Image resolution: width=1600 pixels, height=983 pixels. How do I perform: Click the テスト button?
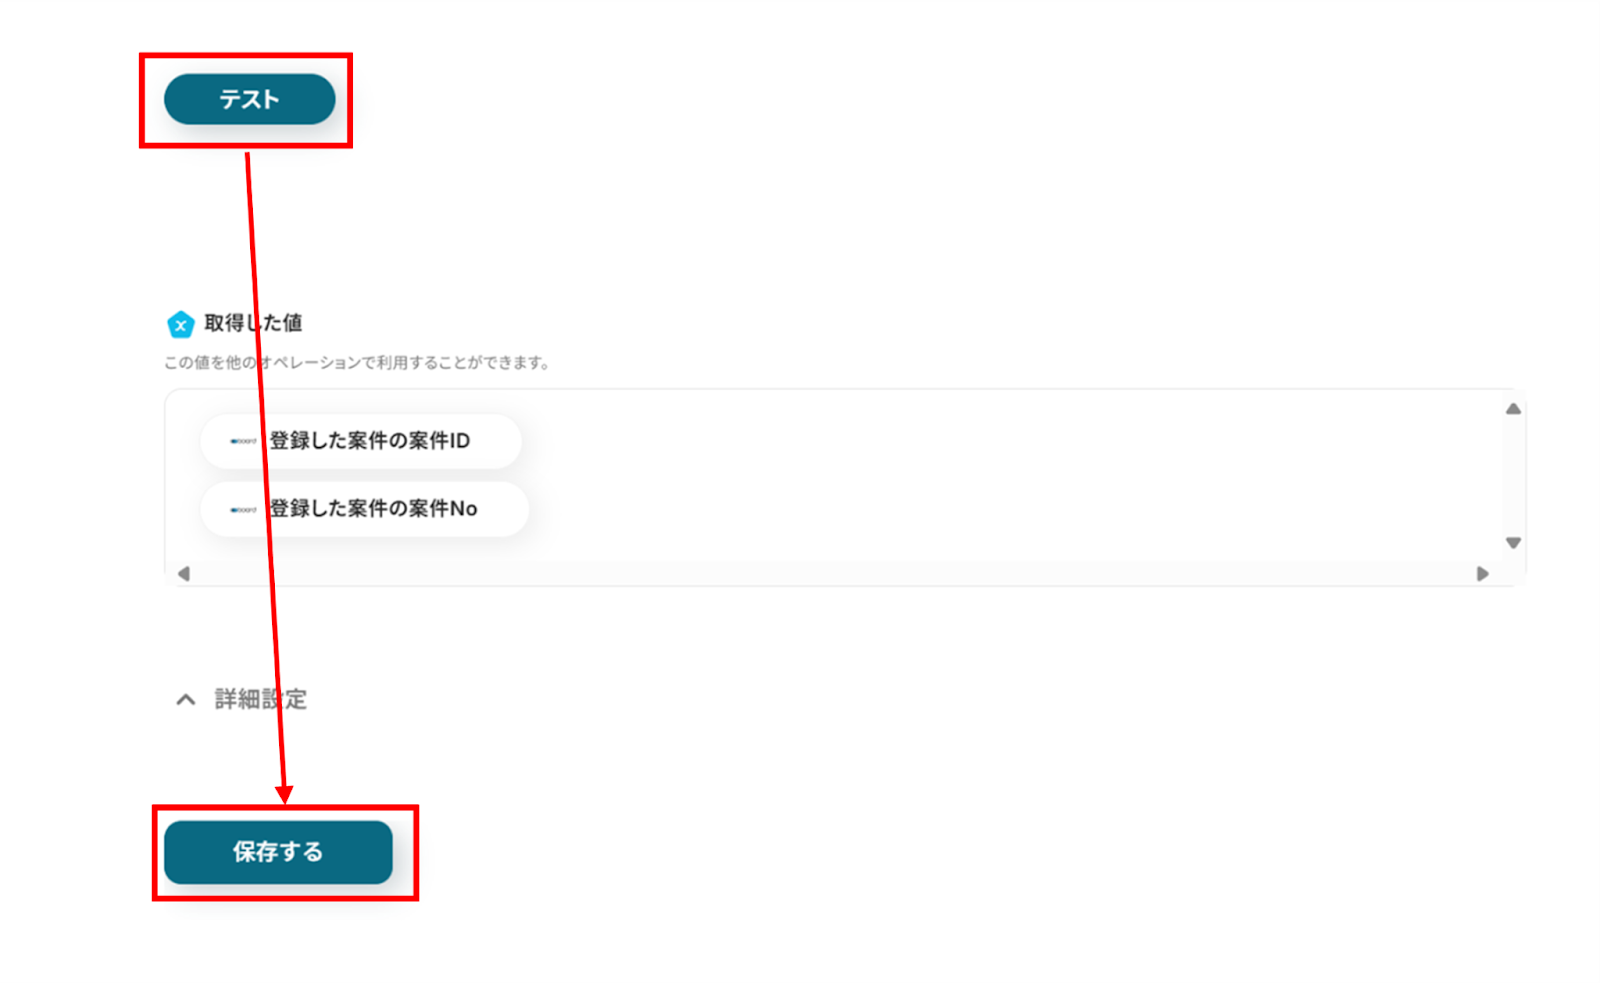point(249,99)
